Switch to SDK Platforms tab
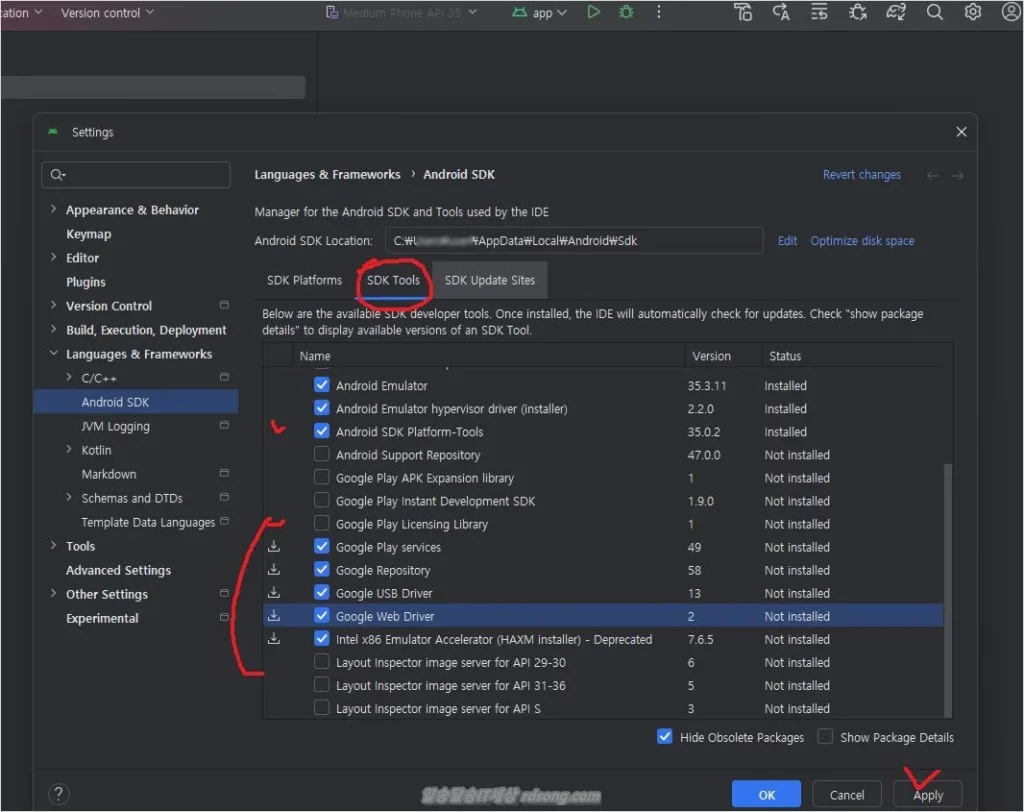1024x812 pixels. pos(304,280)
